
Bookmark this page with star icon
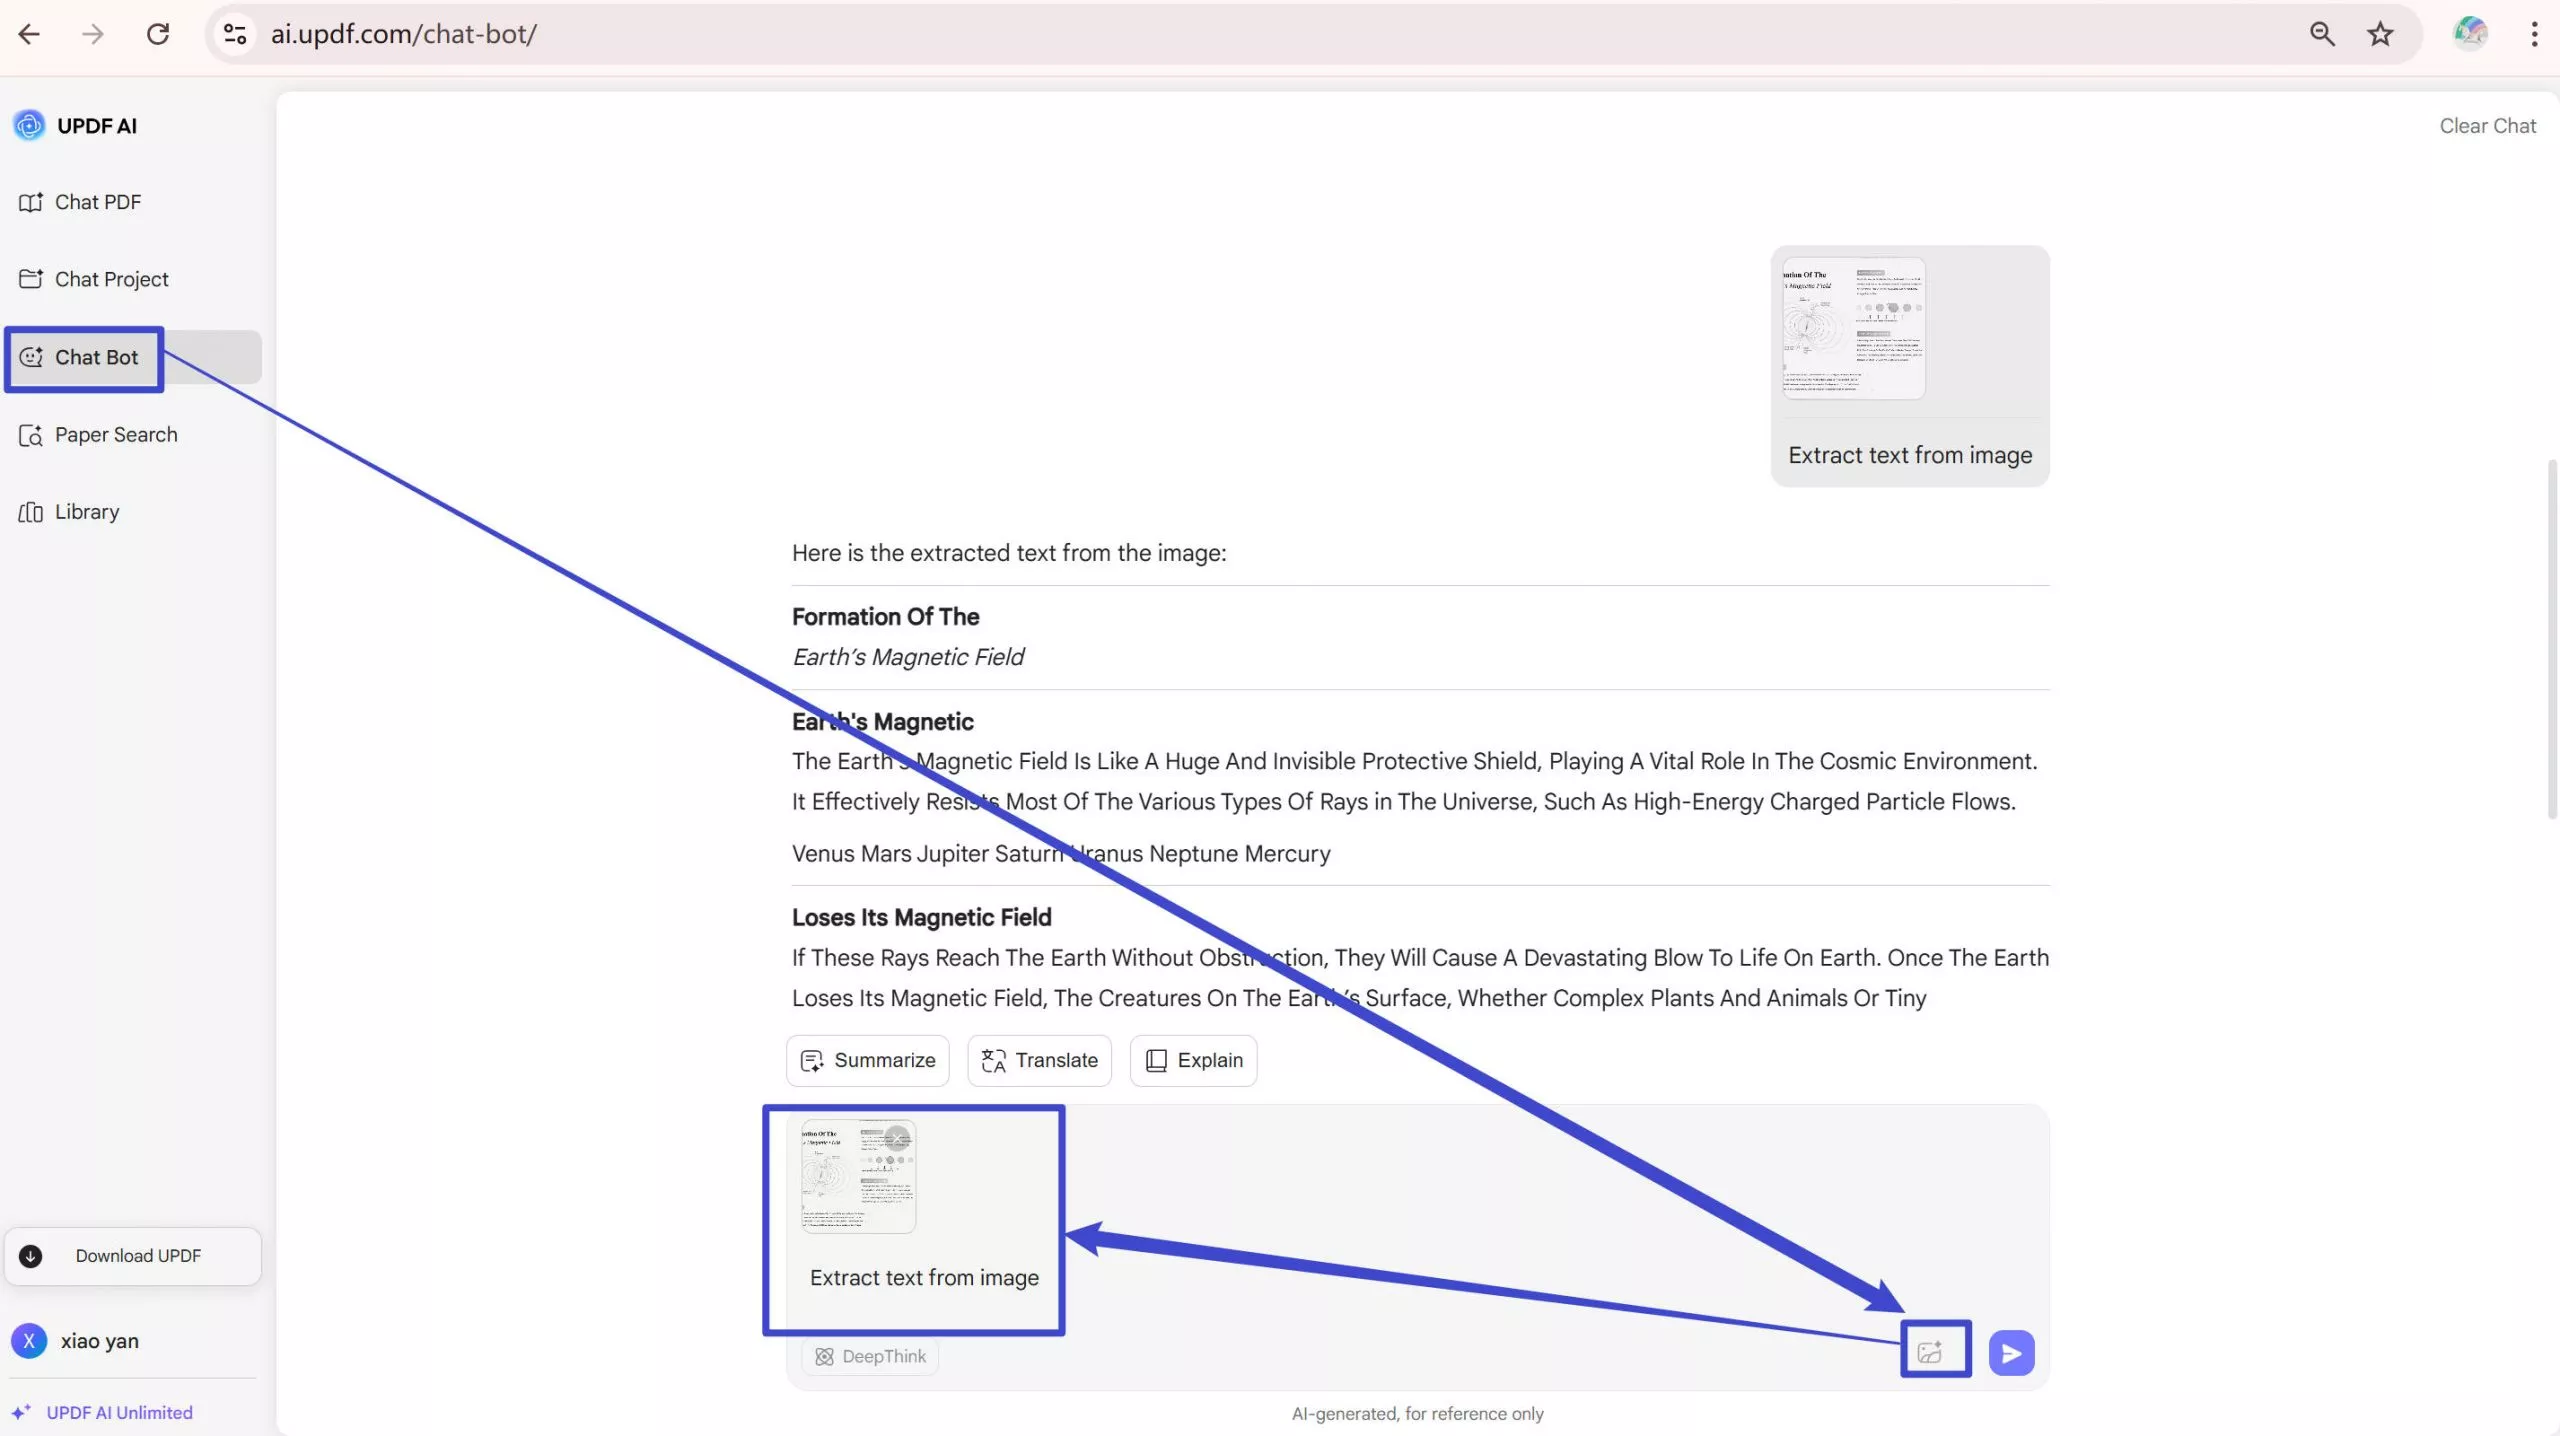[2380, 34]
